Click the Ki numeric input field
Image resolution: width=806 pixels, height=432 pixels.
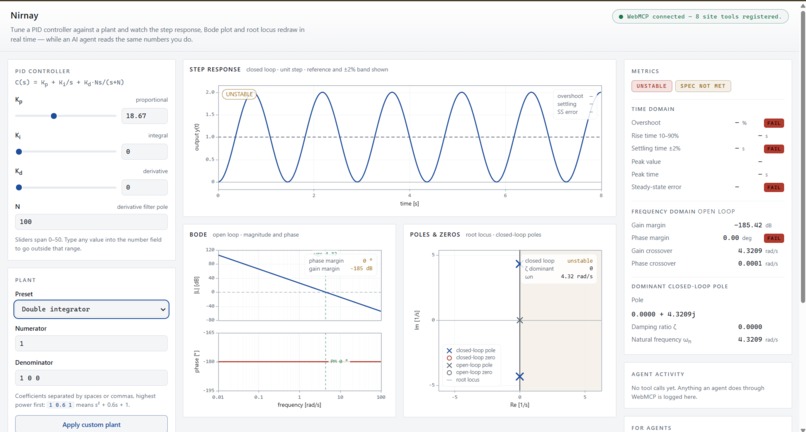[144, 152]
